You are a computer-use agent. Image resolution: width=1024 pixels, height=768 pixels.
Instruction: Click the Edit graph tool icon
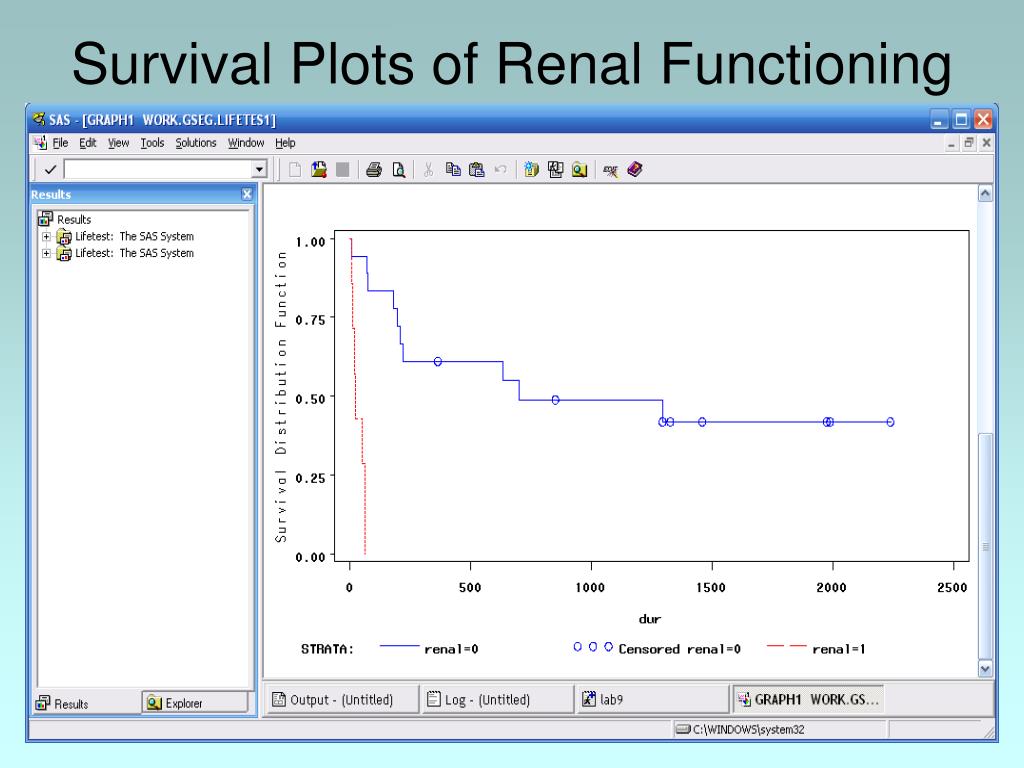point(610,170)
